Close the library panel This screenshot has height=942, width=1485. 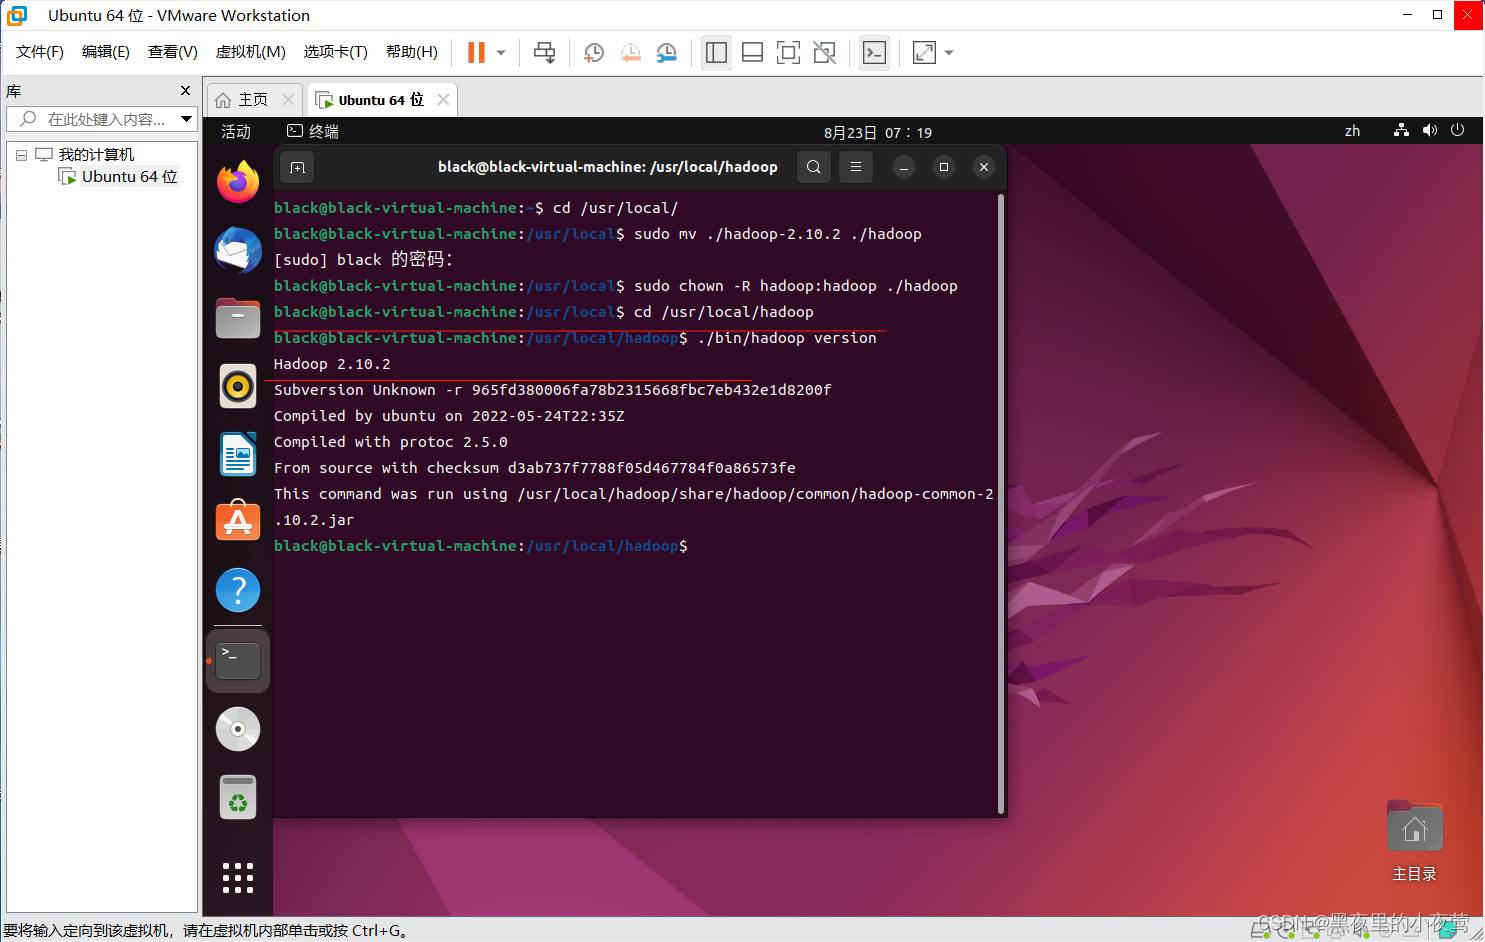185,91
